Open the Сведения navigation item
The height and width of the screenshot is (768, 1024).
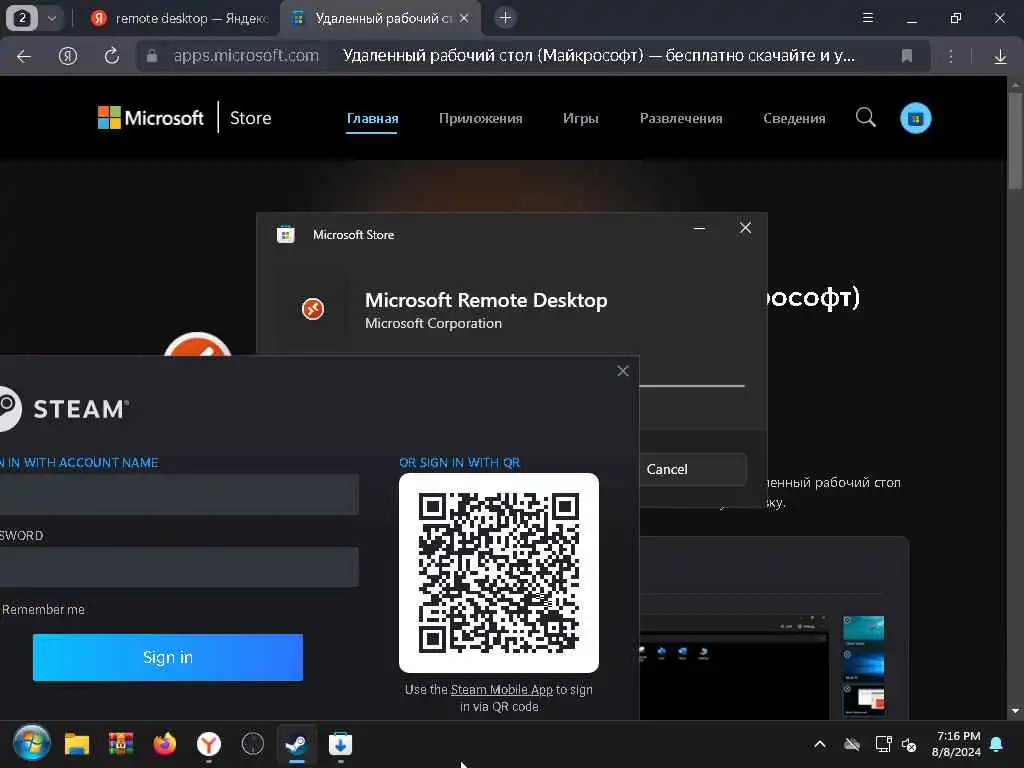pyautogui.click(x=794, y=119)
